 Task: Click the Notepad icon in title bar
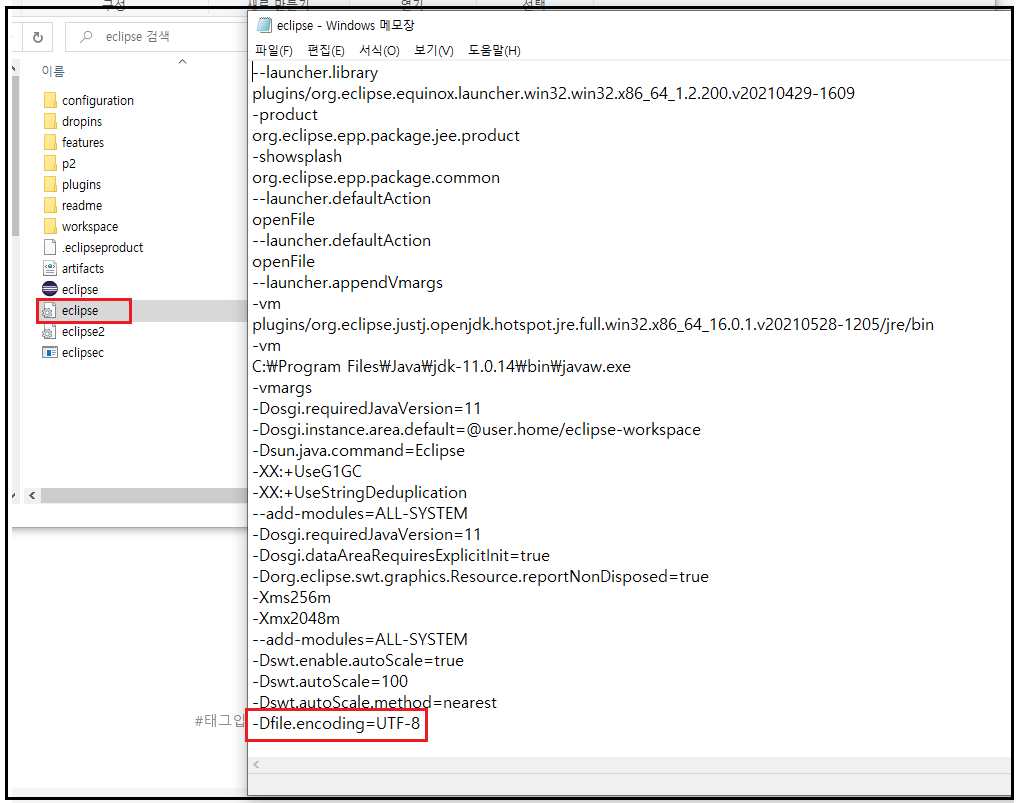point(264,25)
